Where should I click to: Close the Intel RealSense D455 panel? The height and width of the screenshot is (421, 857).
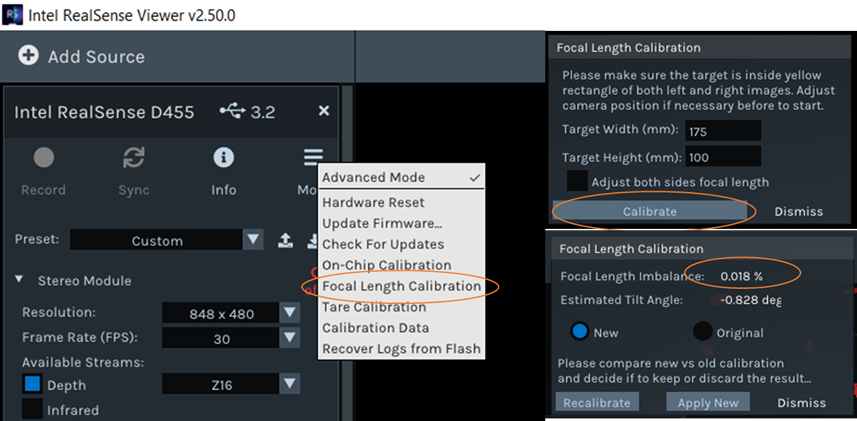[324, 111]
